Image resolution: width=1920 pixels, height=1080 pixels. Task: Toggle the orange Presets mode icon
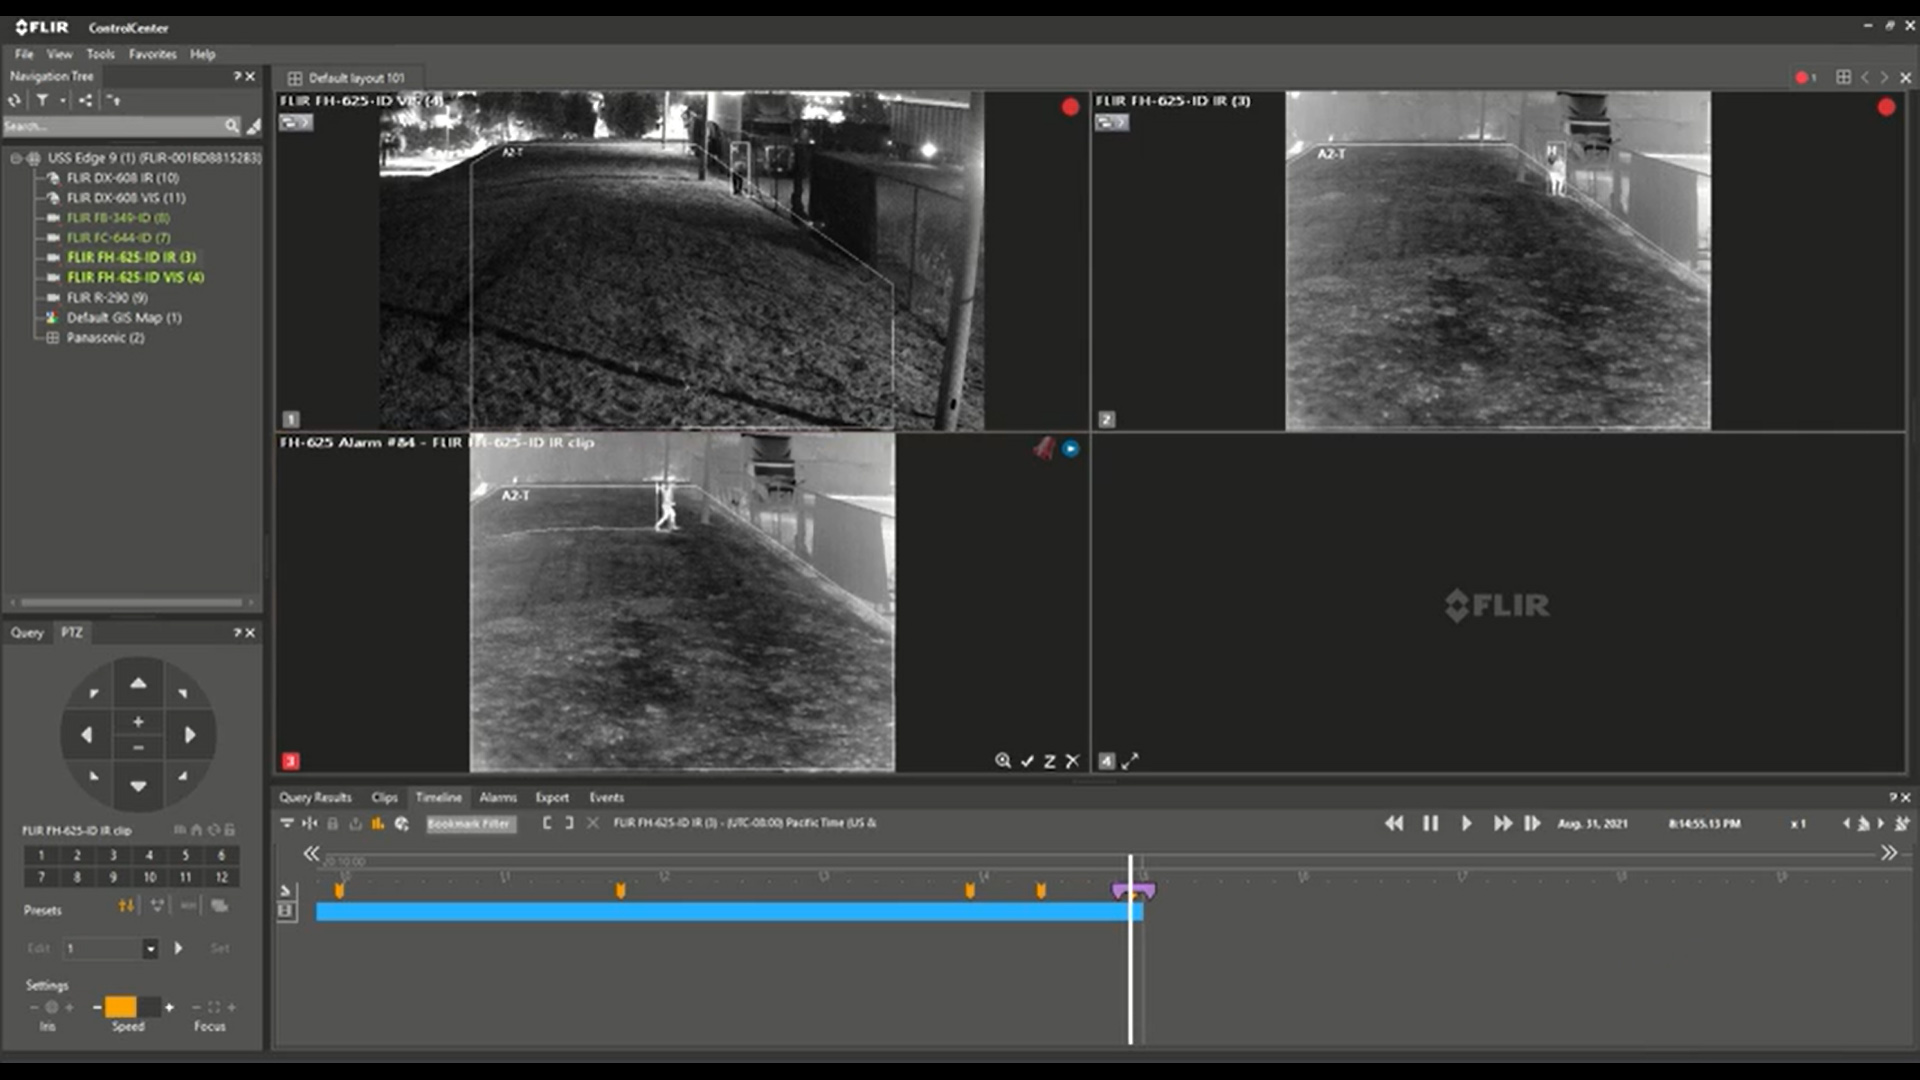pos(125,906)
